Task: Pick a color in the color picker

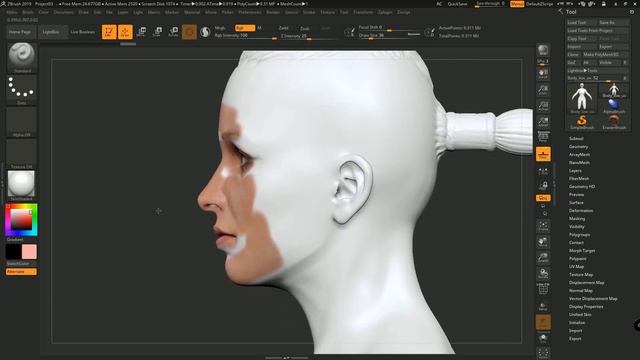Action: click(21, 220)
